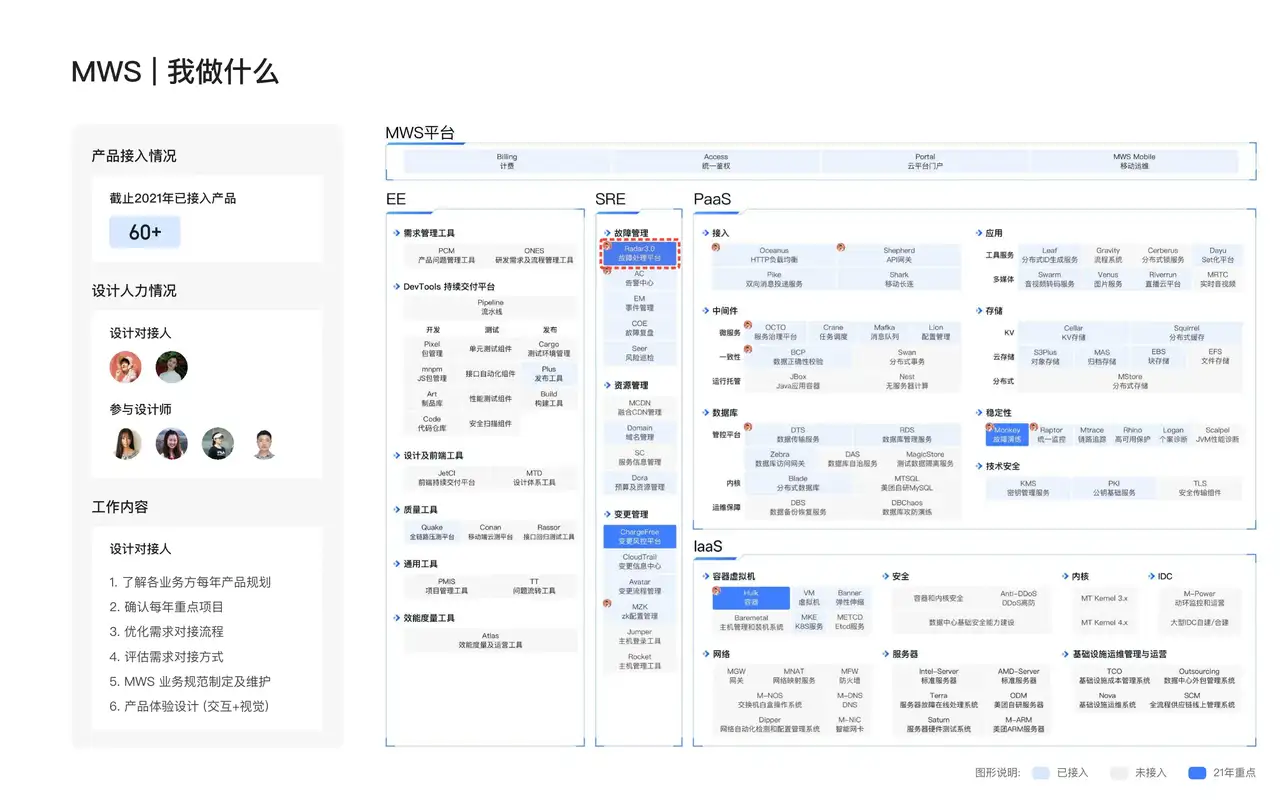Select the Hulk 容器 cell
1280x801 pixels.
point(751,598)
